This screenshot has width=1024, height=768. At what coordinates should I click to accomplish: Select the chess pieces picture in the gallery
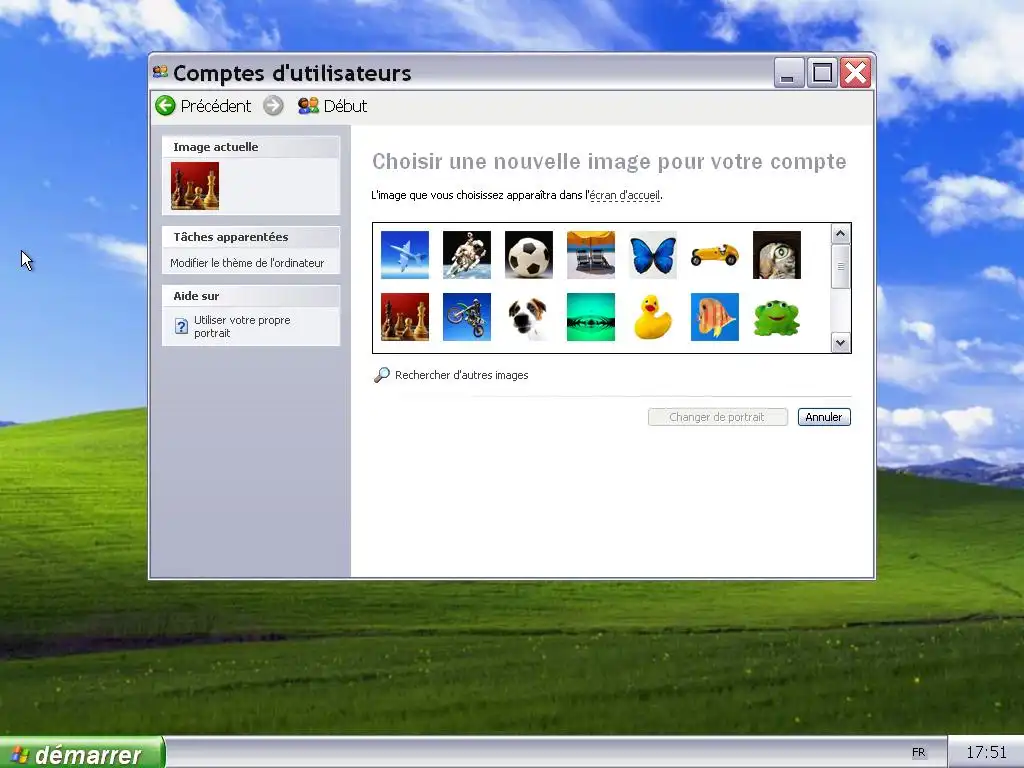pyautogui.click(x=405, y=317)
